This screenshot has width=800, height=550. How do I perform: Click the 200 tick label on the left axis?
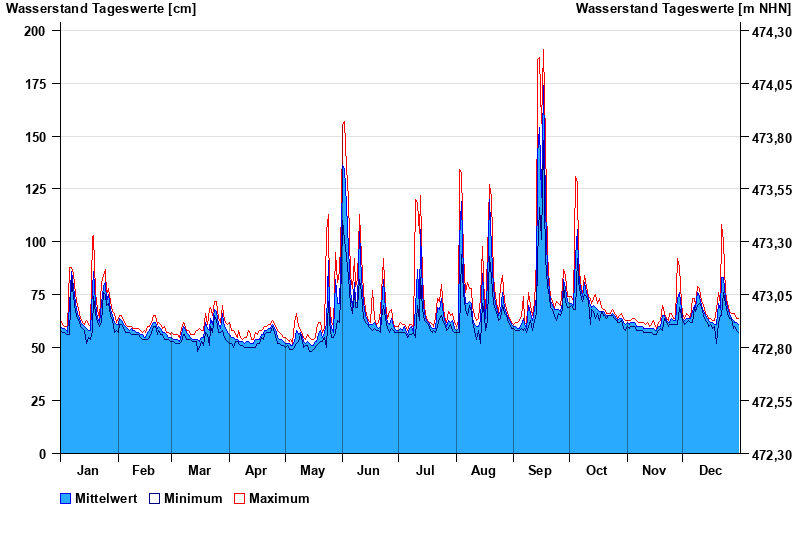pos(35,31)
